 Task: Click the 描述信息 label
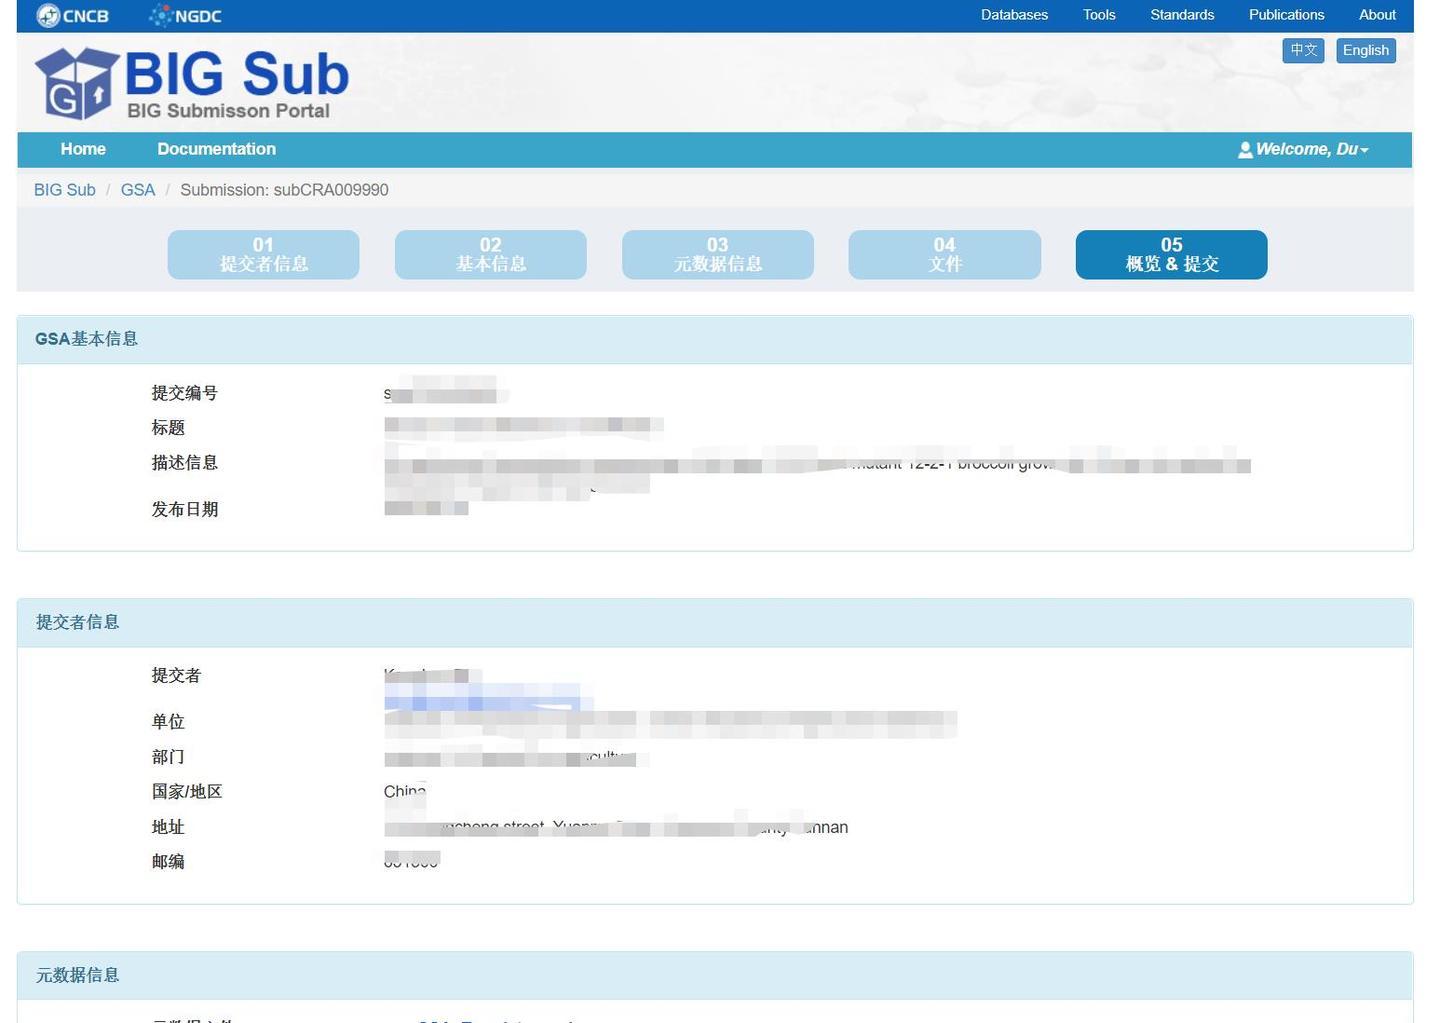(x=184, y=462)
